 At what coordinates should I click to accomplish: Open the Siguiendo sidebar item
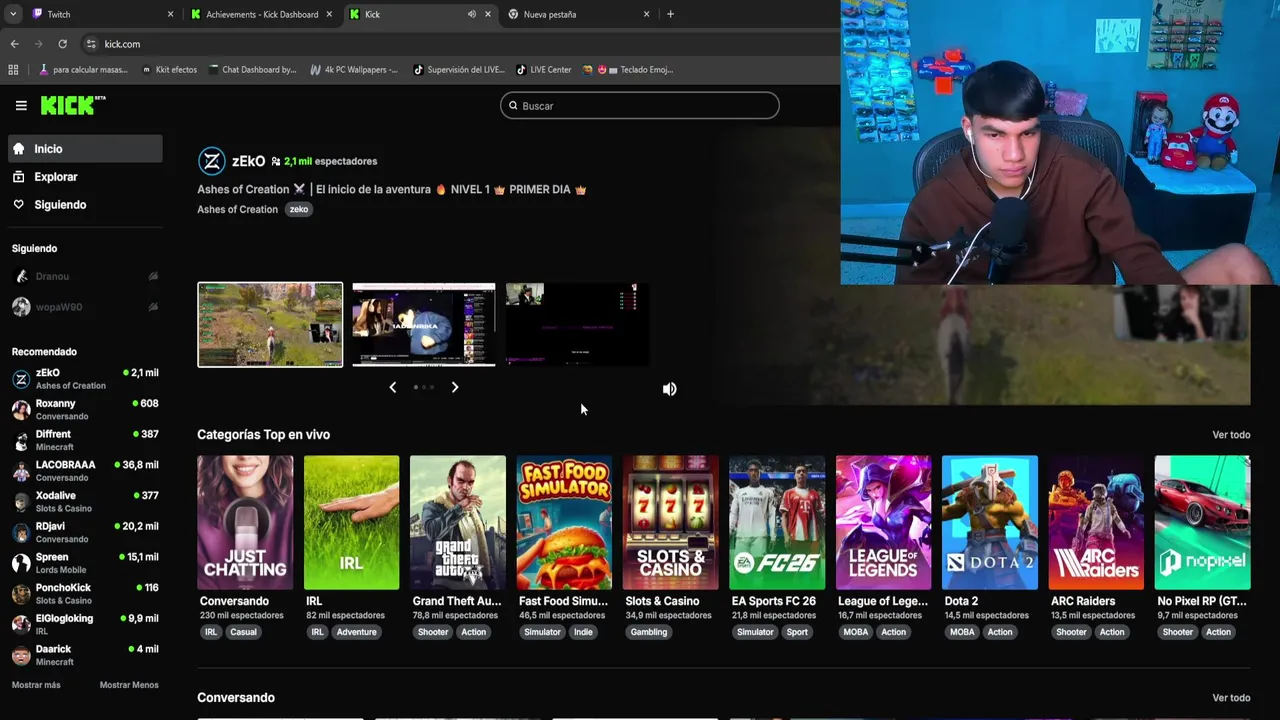pos(86,205)
